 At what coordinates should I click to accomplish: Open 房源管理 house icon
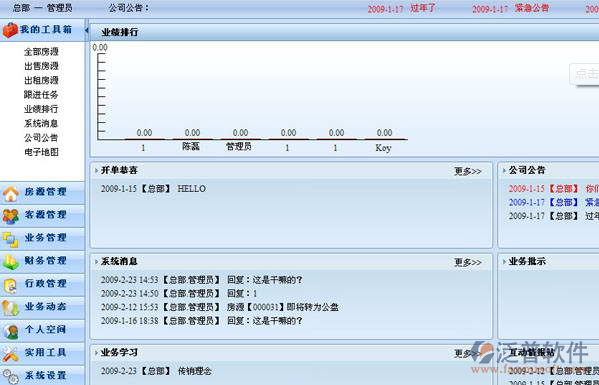coord(11,194)
